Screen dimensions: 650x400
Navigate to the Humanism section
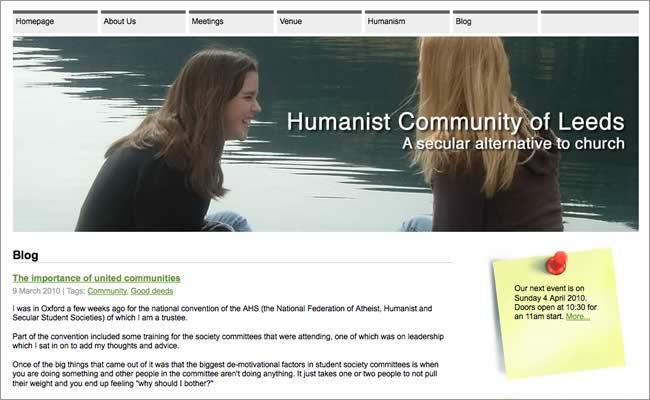click(406, 21)
